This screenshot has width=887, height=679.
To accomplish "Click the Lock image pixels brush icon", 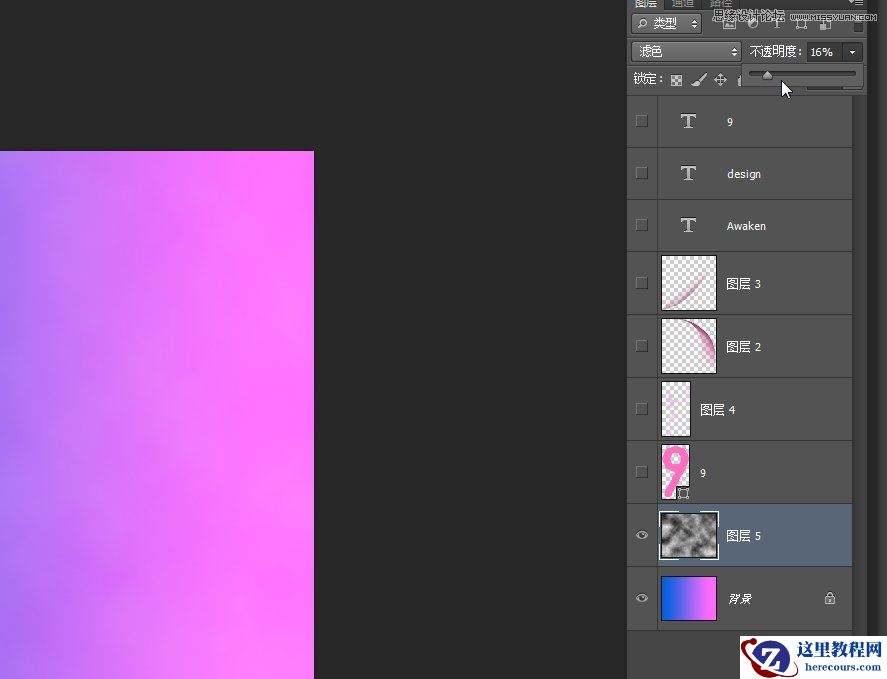I will [x=698, y=79].
